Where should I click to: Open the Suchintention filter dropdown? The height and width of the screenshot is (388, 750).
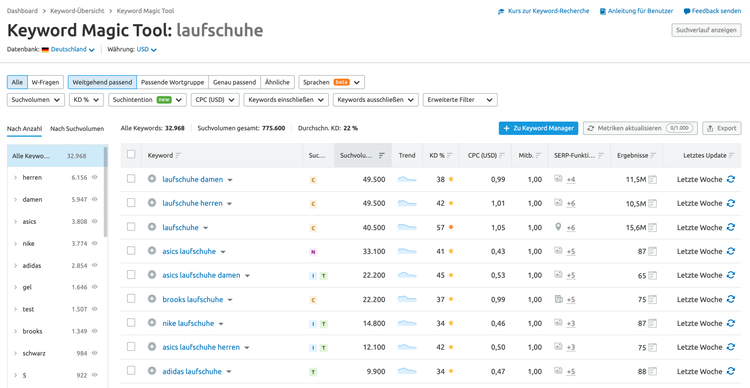pyautogui.click(x=147, y=100)
